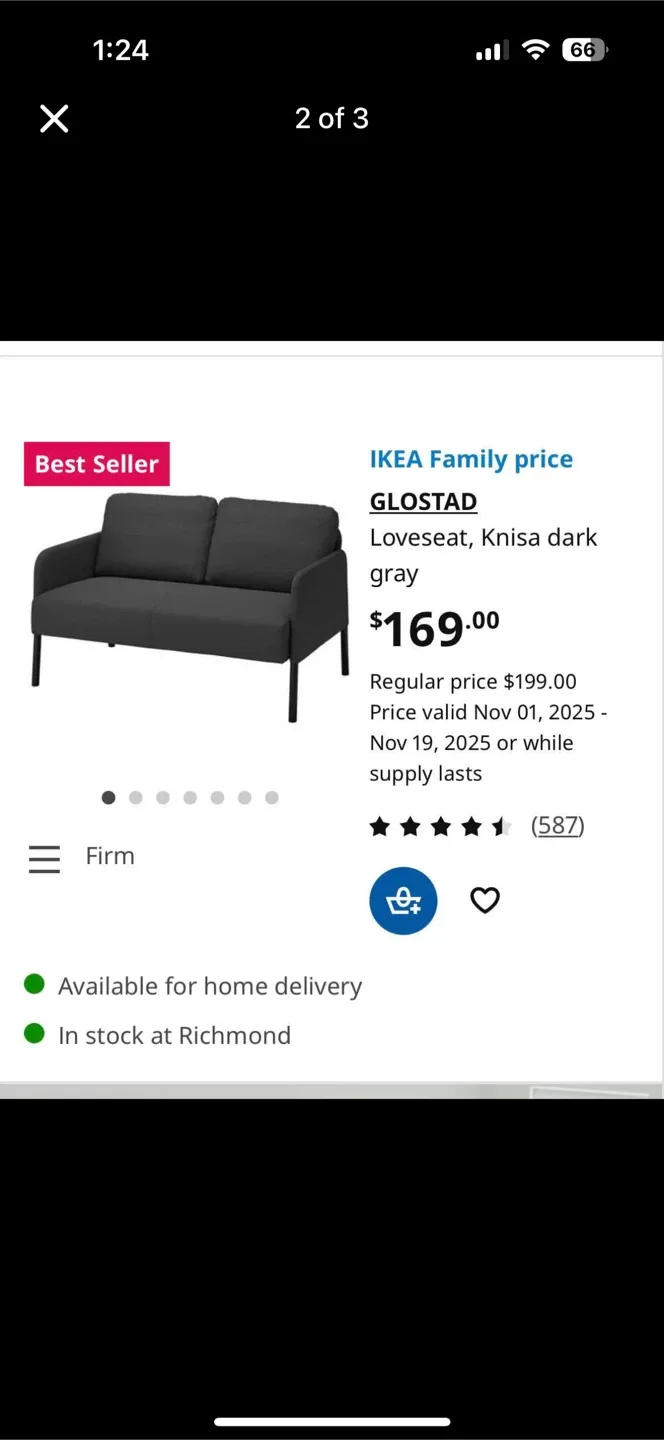Viewport: 664px width, 1440px height.
Task: Tap the carousel dot progress indicator
Action: coord(190,797)
